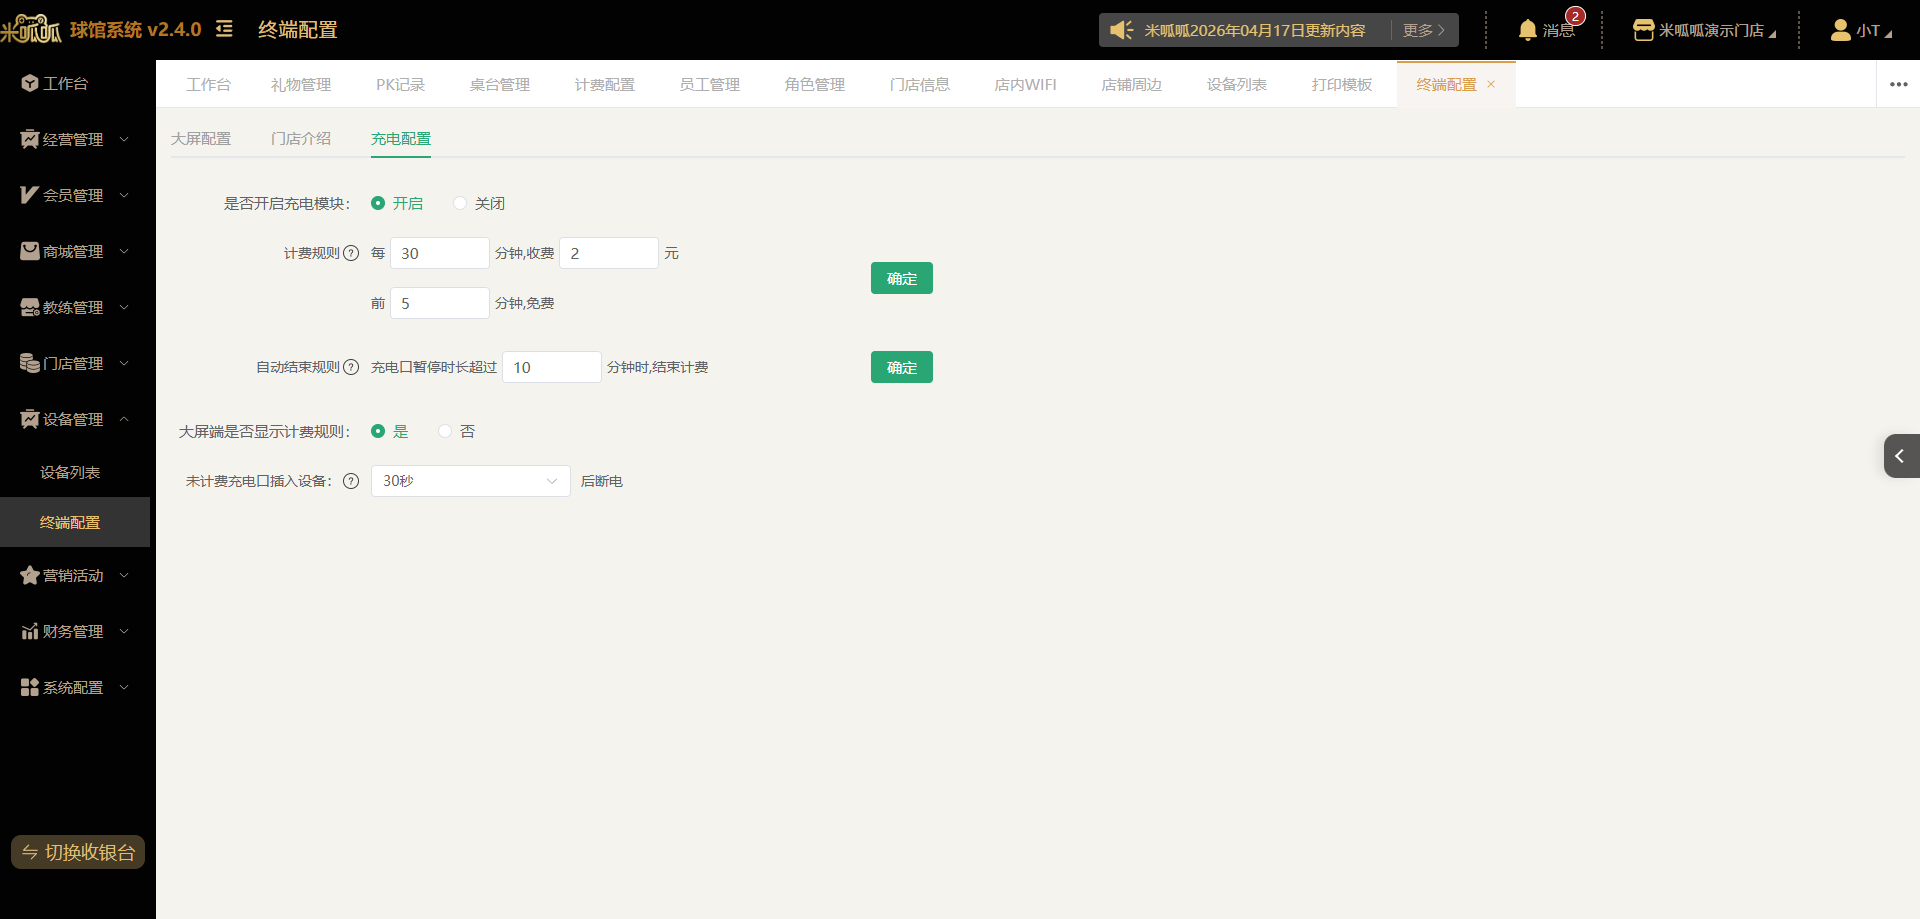Switch to 大屏配置 sub-tab

pyautogui.click(x=201, y=138)
